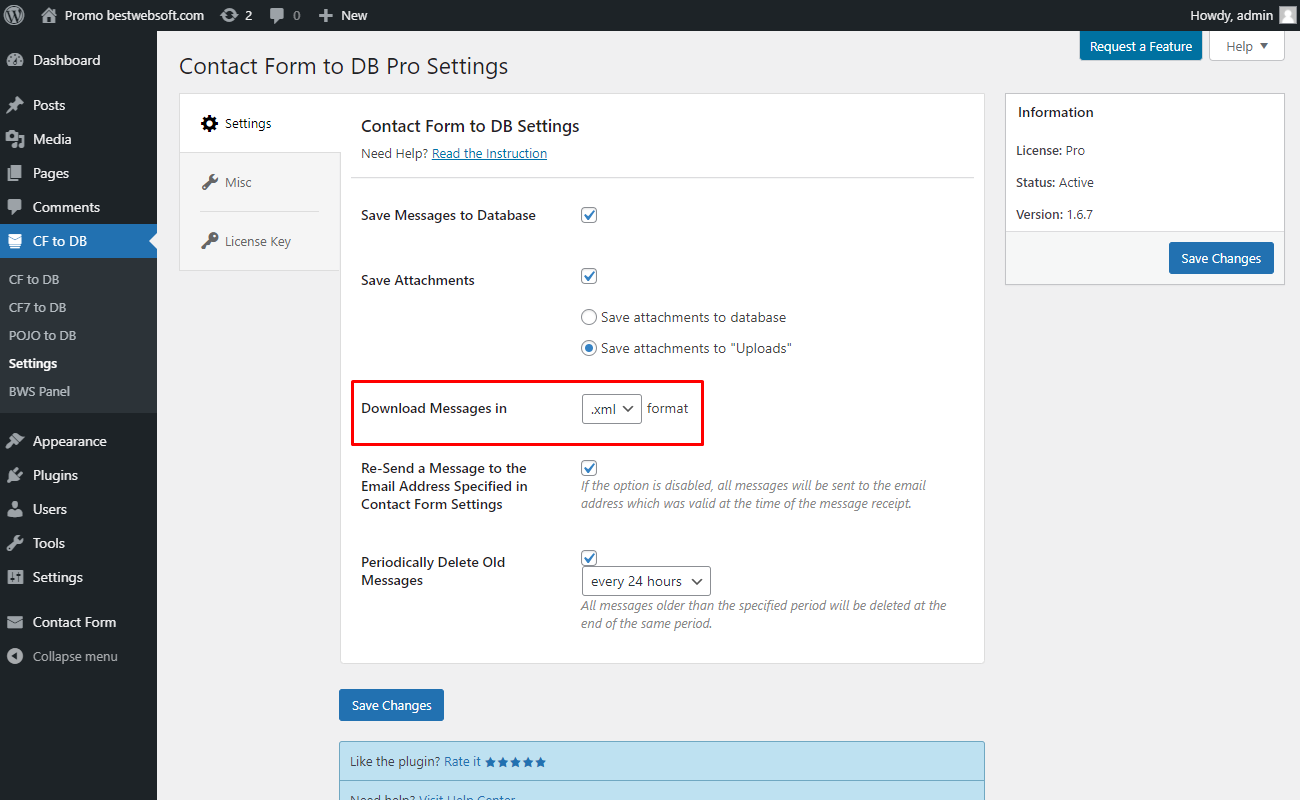Viewport: 1300px width, 800px height.
Task: Open the .xml format dropdown
Action: pos(612,408)
